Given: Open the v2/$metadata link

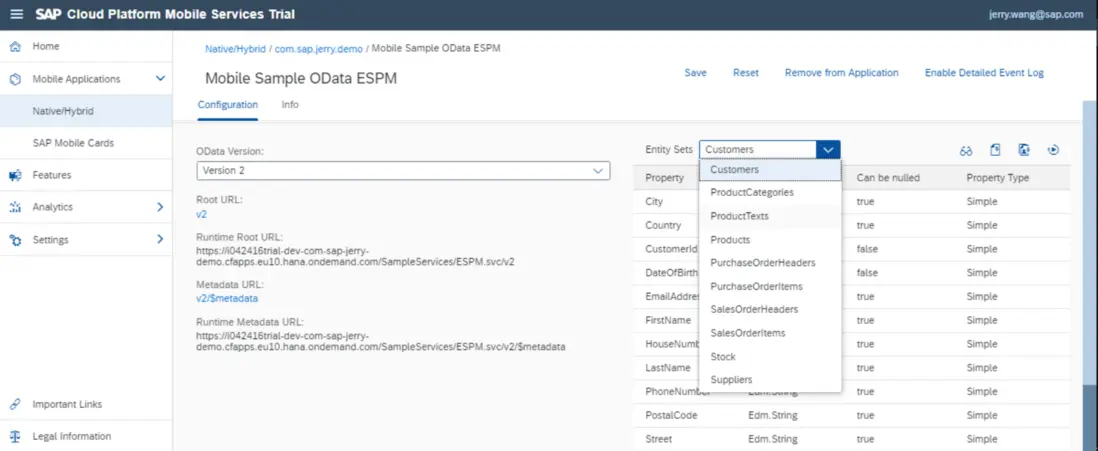Looking at the screenshot, I should click(x=227, y=298).
